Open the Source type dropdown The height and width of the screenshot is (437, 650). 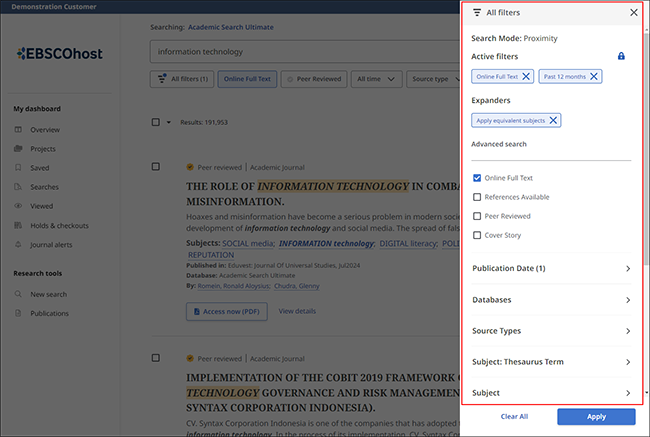(434, 79)
